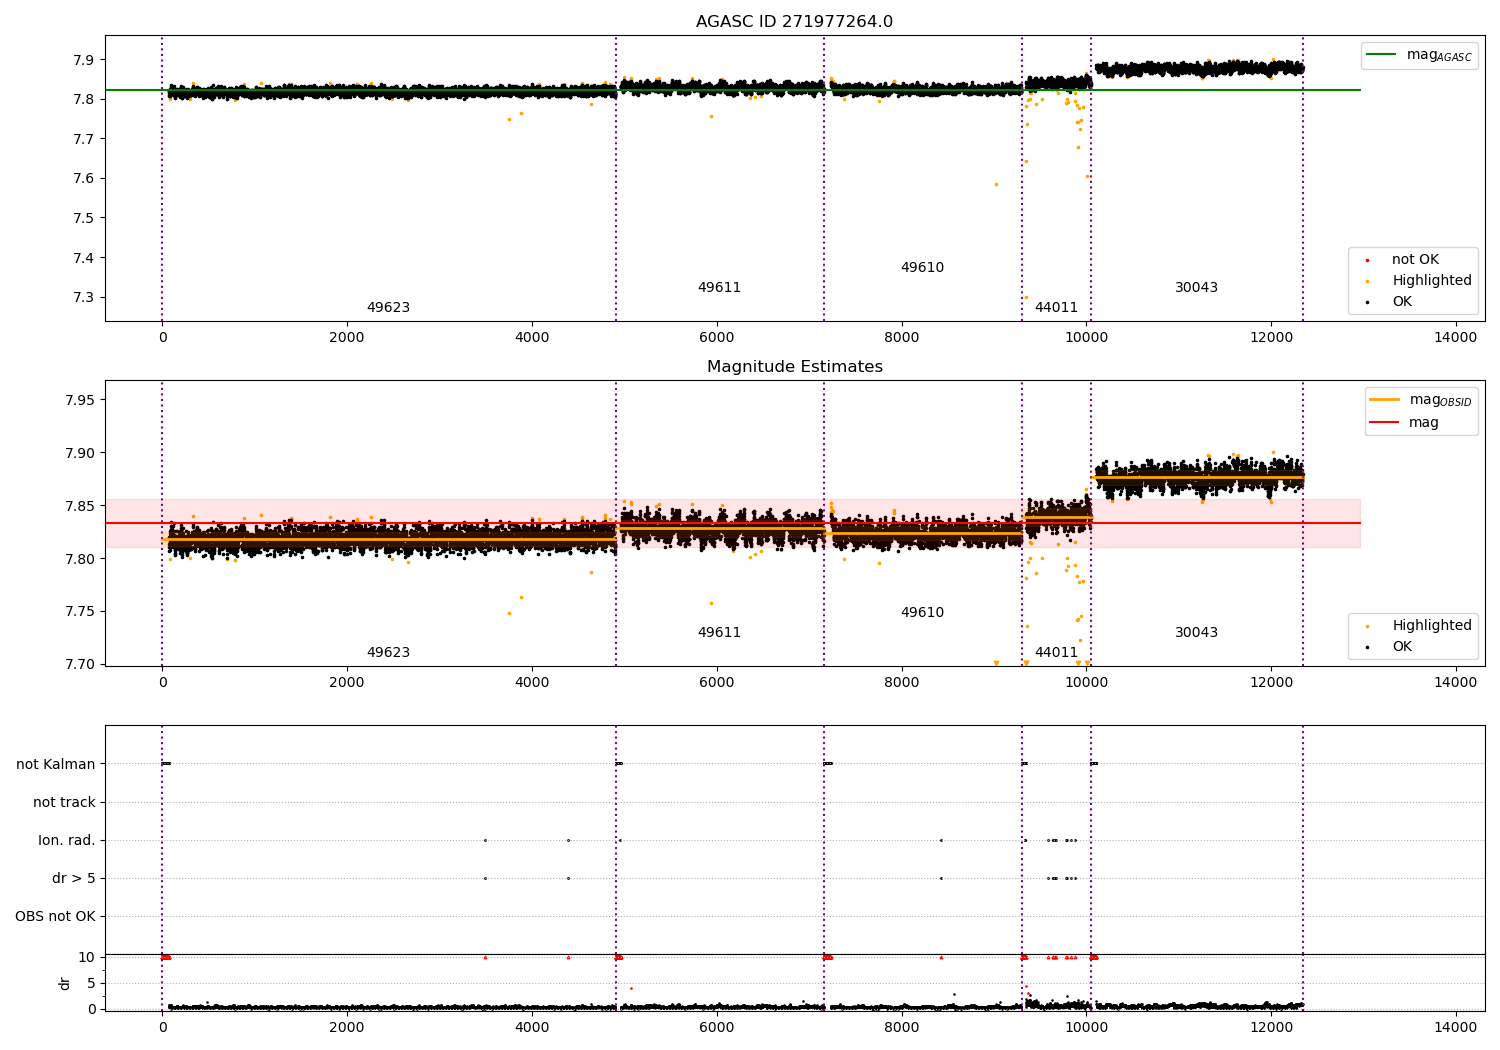
Task: Click the 7.9 y-tick in top plot
Action: 85,60
